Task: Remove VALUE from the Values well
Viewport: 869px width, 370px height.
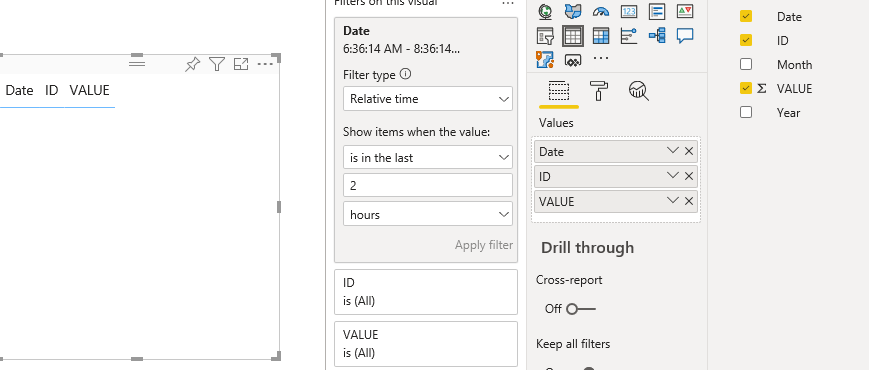Action: coord(689,201)
